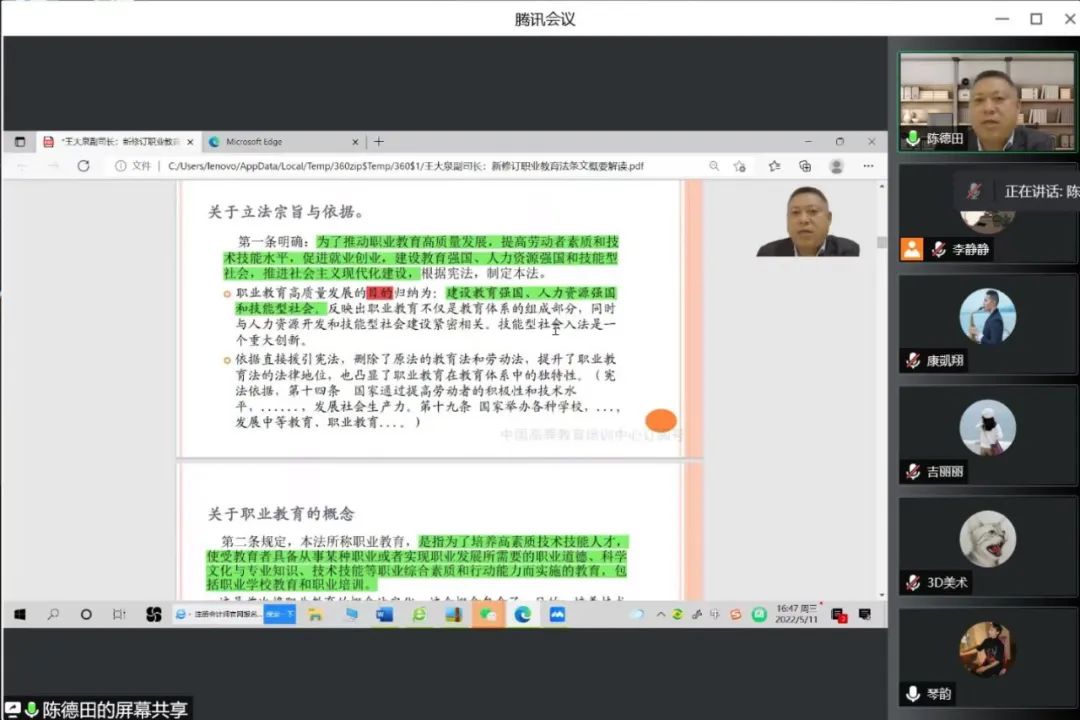Screen dimensions: 1080x720
Task: Open Edge settings and more ellipsis menu
Action: pyautogui.click(x=869, y=166)
